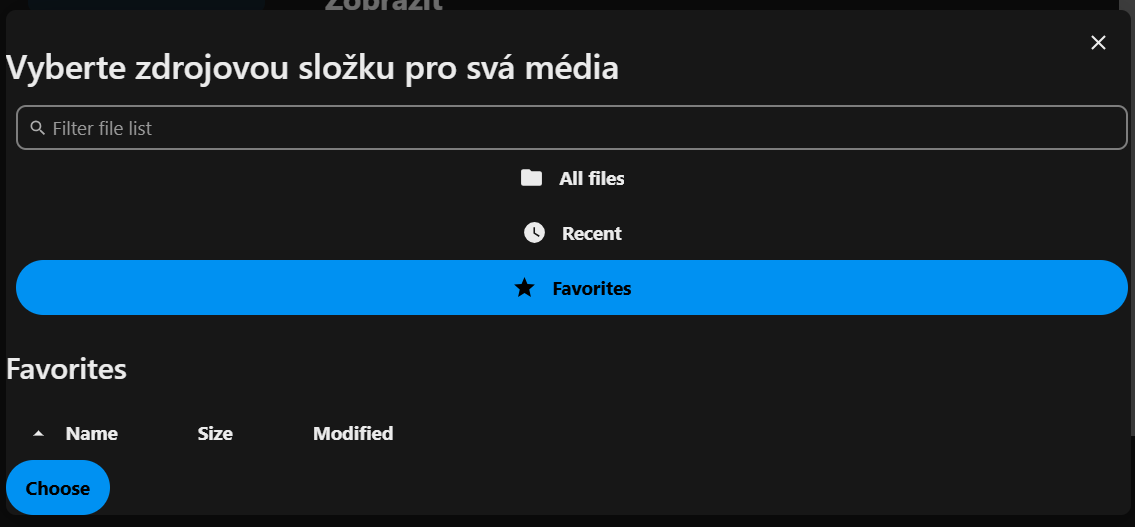Viewport: 1135px width, 527px height.
Task: Select the highlighted Favorites view
Action: pyautogui.click(x=572, y=288)
